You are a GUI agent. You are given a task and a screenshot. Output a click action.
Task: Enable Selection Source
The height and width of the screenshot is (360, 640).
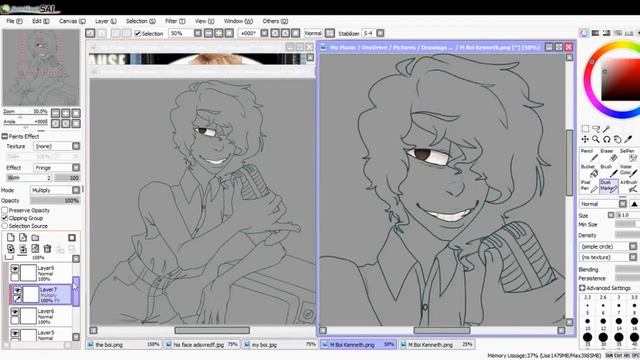point(5,226)
